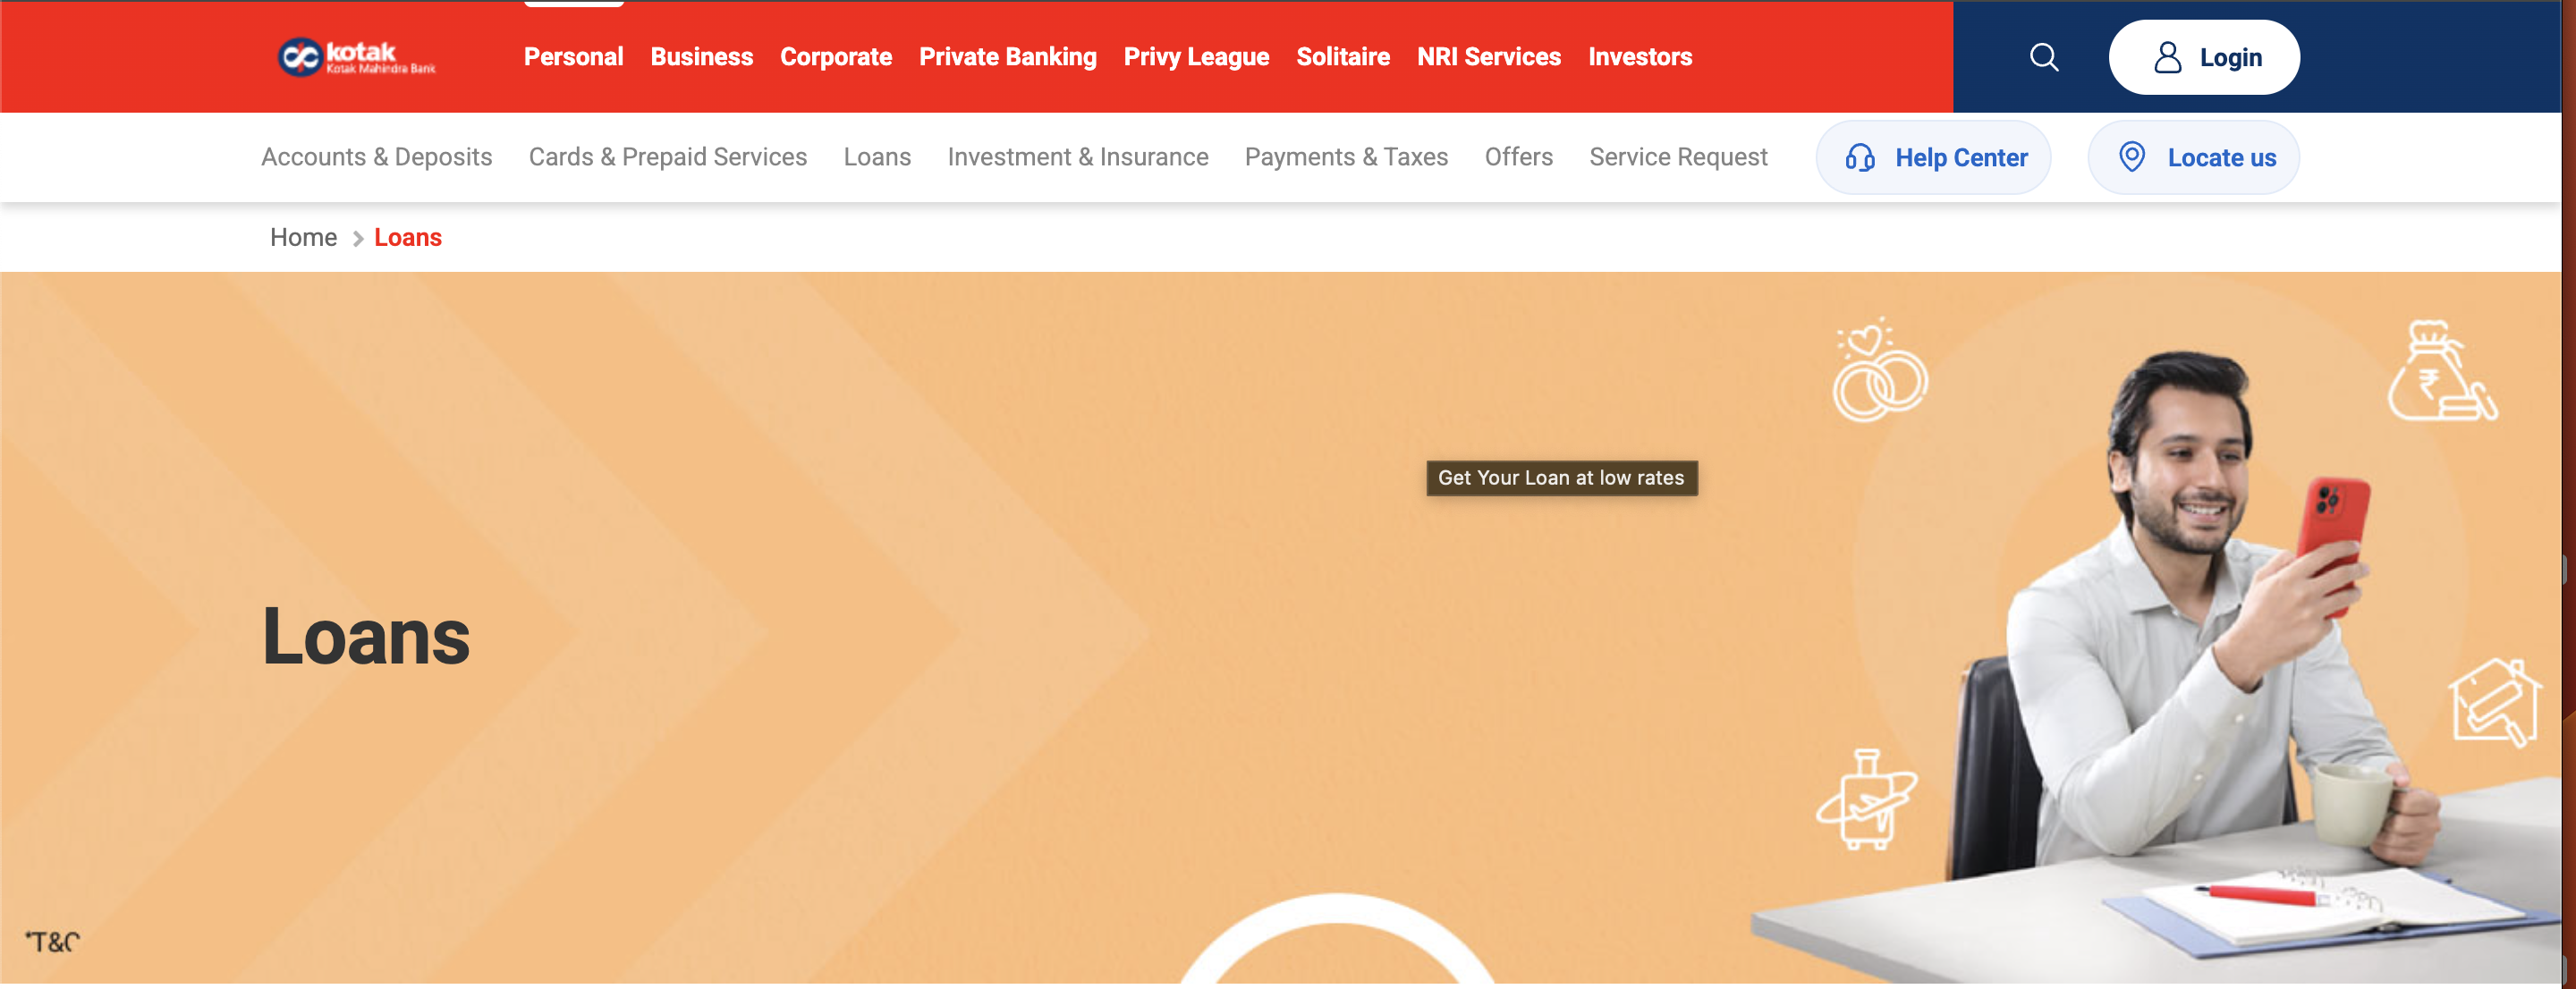Viewport: 2576px width, 989px height.
Task: Click the rupee money bag icon
Action: coord(2441,371)
